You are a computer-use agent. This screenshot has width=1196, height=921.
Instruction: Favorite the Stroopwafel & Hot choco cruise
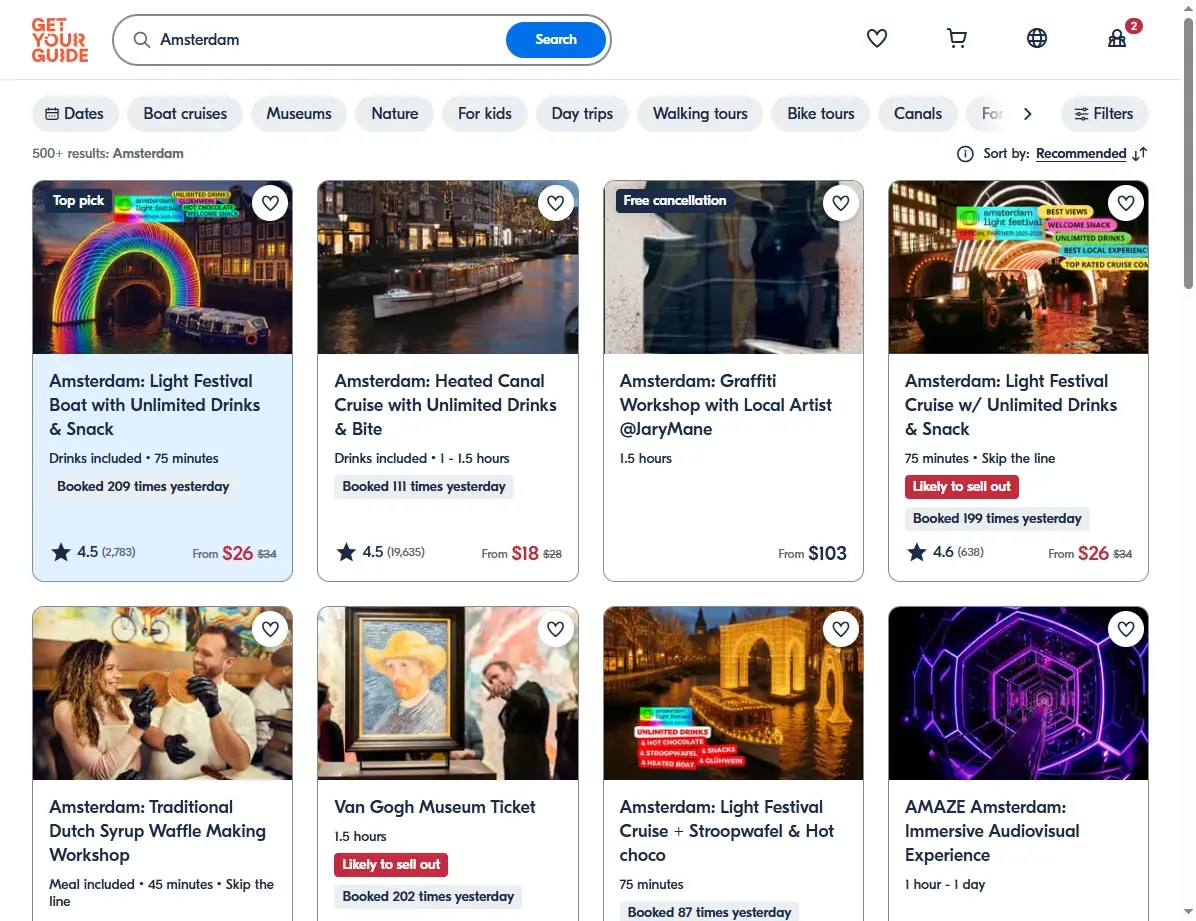click(841, 629)
